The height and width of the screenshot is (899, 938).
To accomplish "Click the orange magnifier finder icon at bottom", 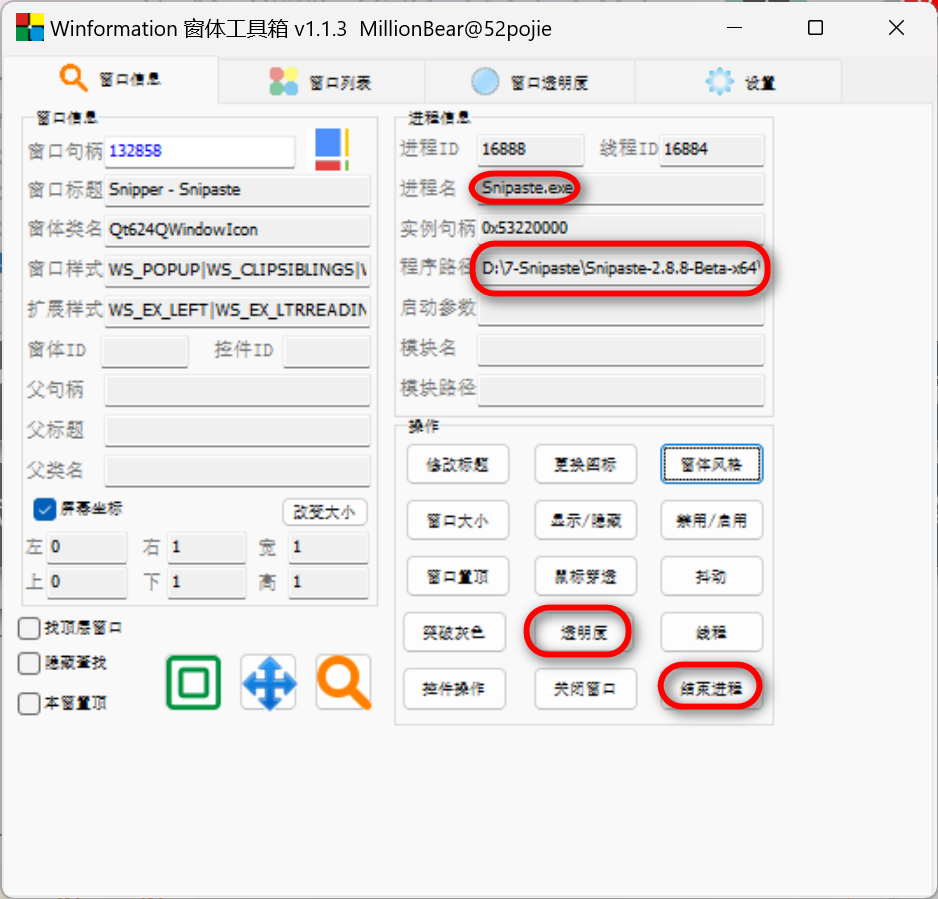I will [x=343, y=682].
